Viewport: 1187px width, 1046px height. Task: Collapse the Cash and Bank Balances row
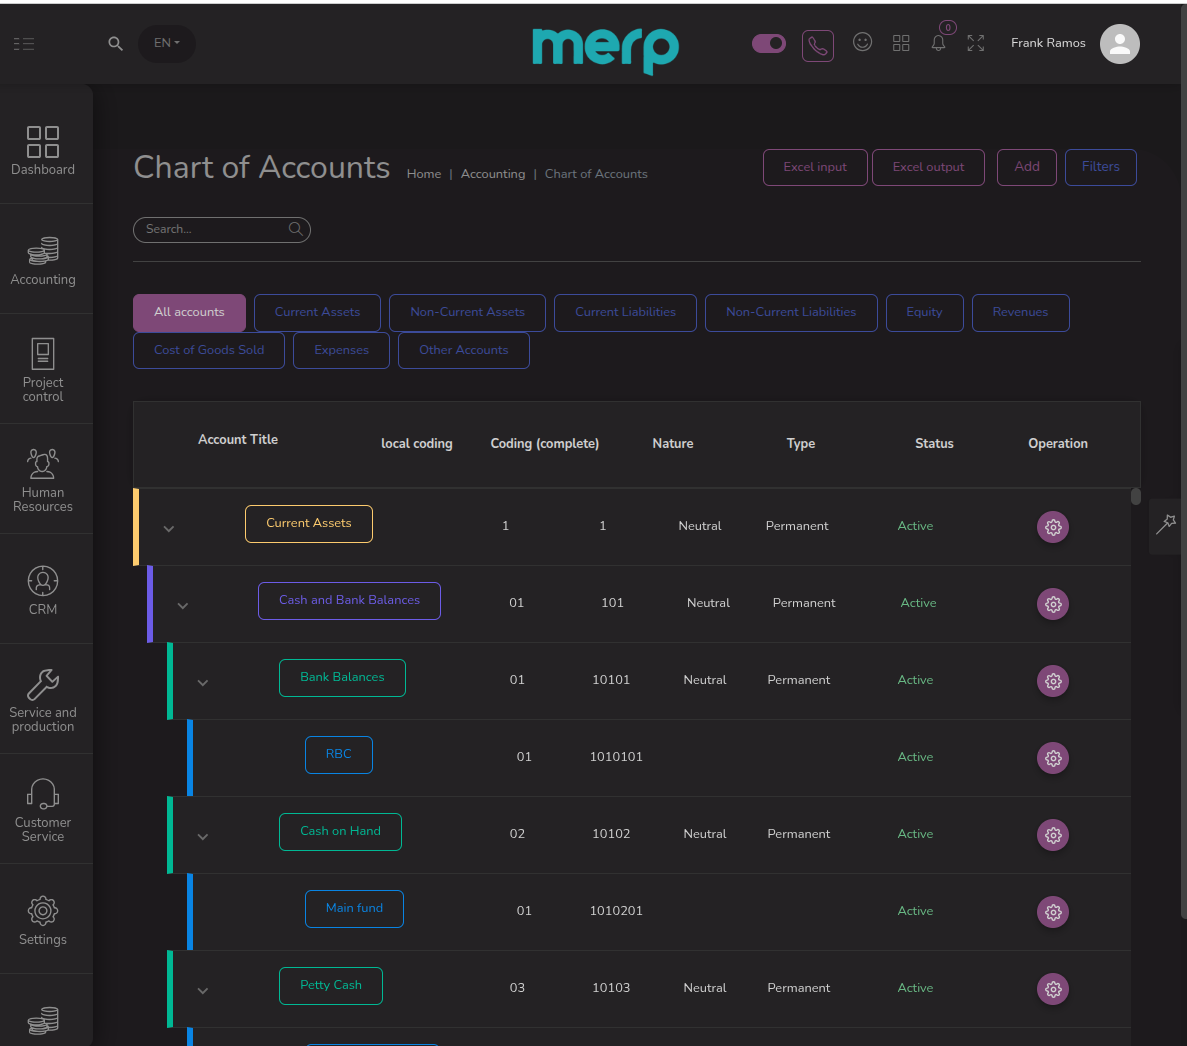pyautogui.click(x=183, y=606)
